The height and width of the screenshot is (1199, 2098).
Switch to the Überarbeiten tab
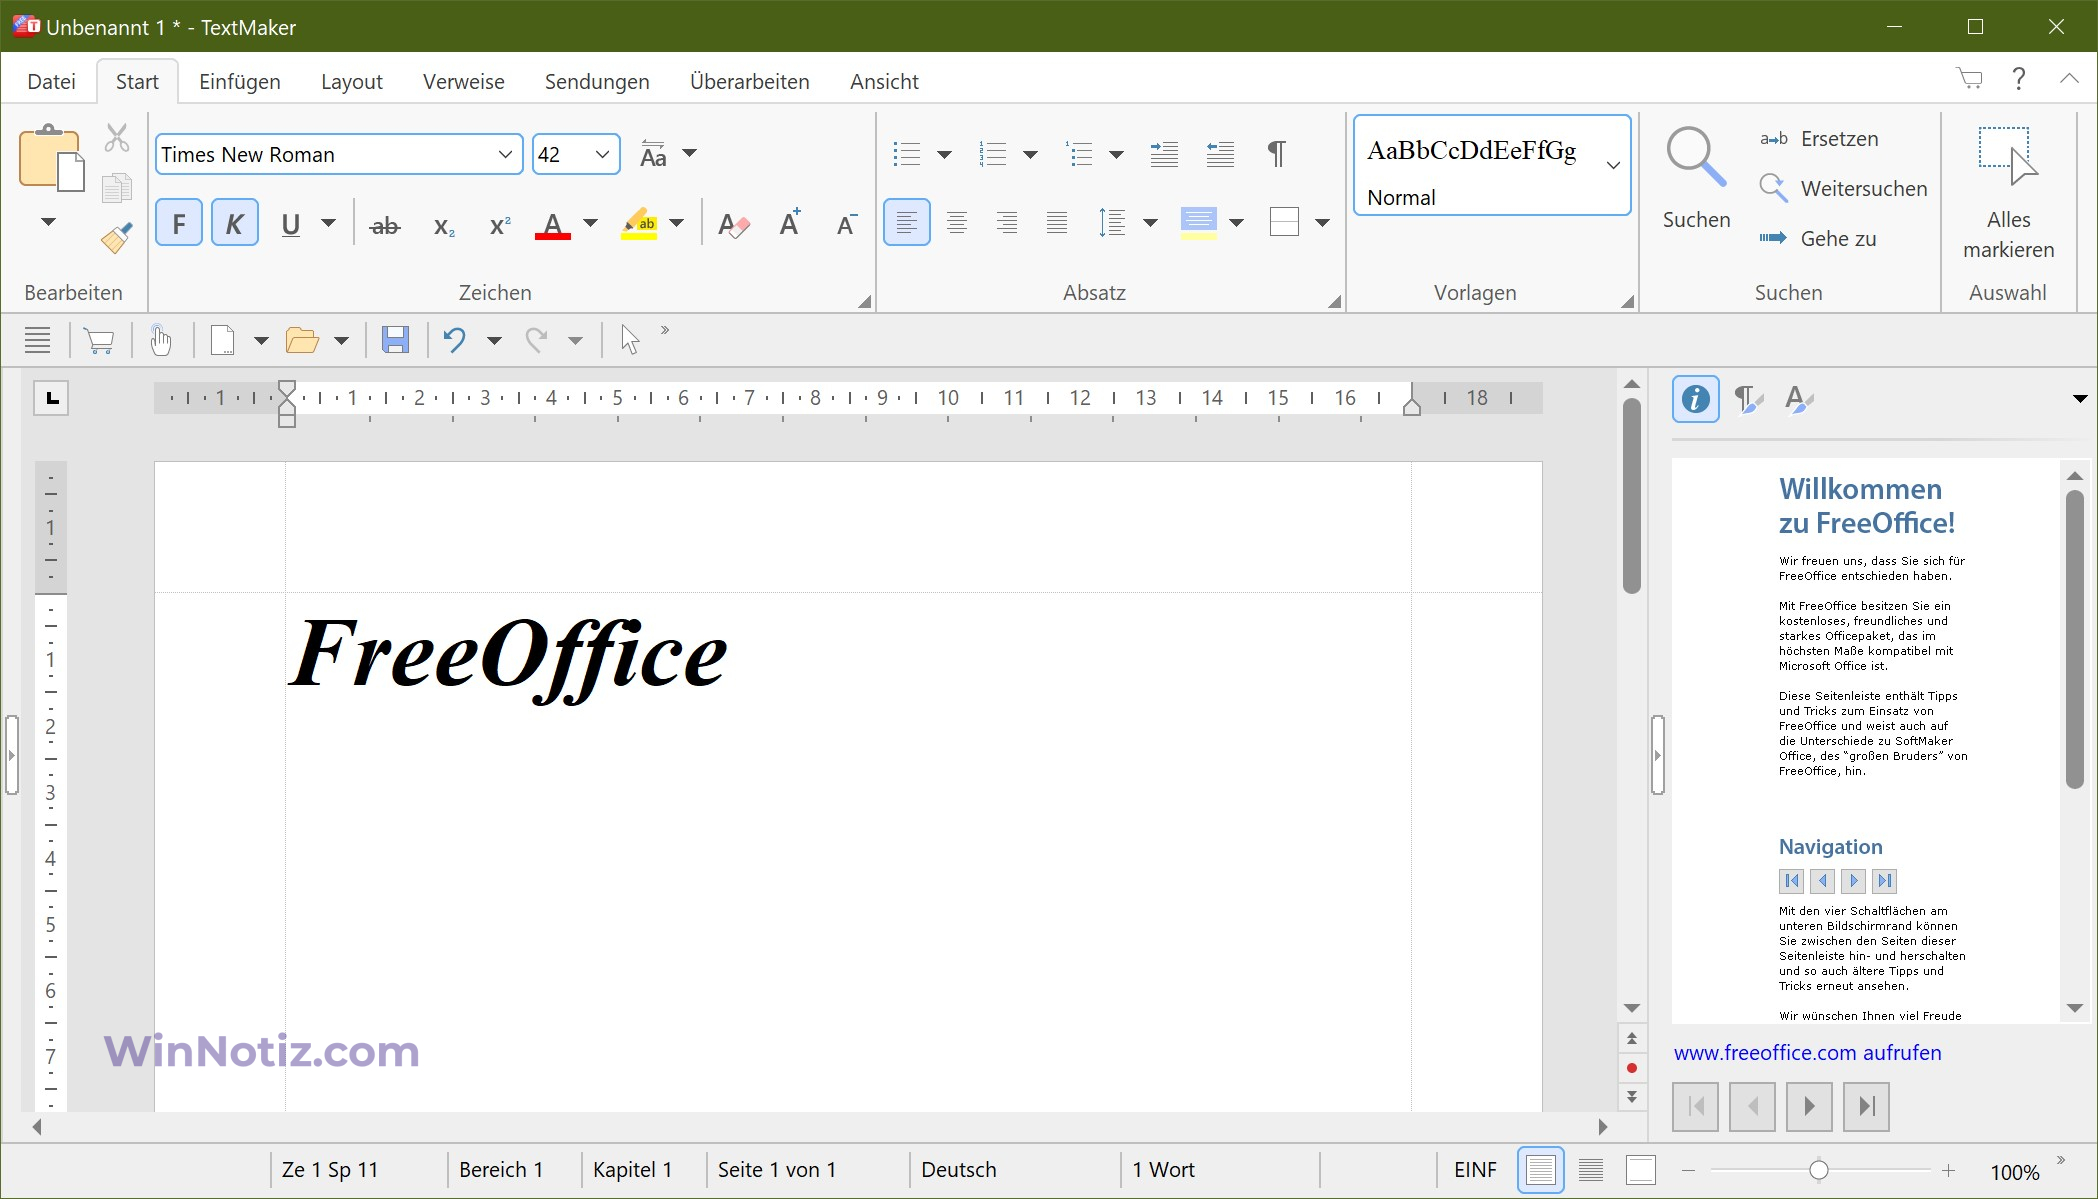coord(750,81)
